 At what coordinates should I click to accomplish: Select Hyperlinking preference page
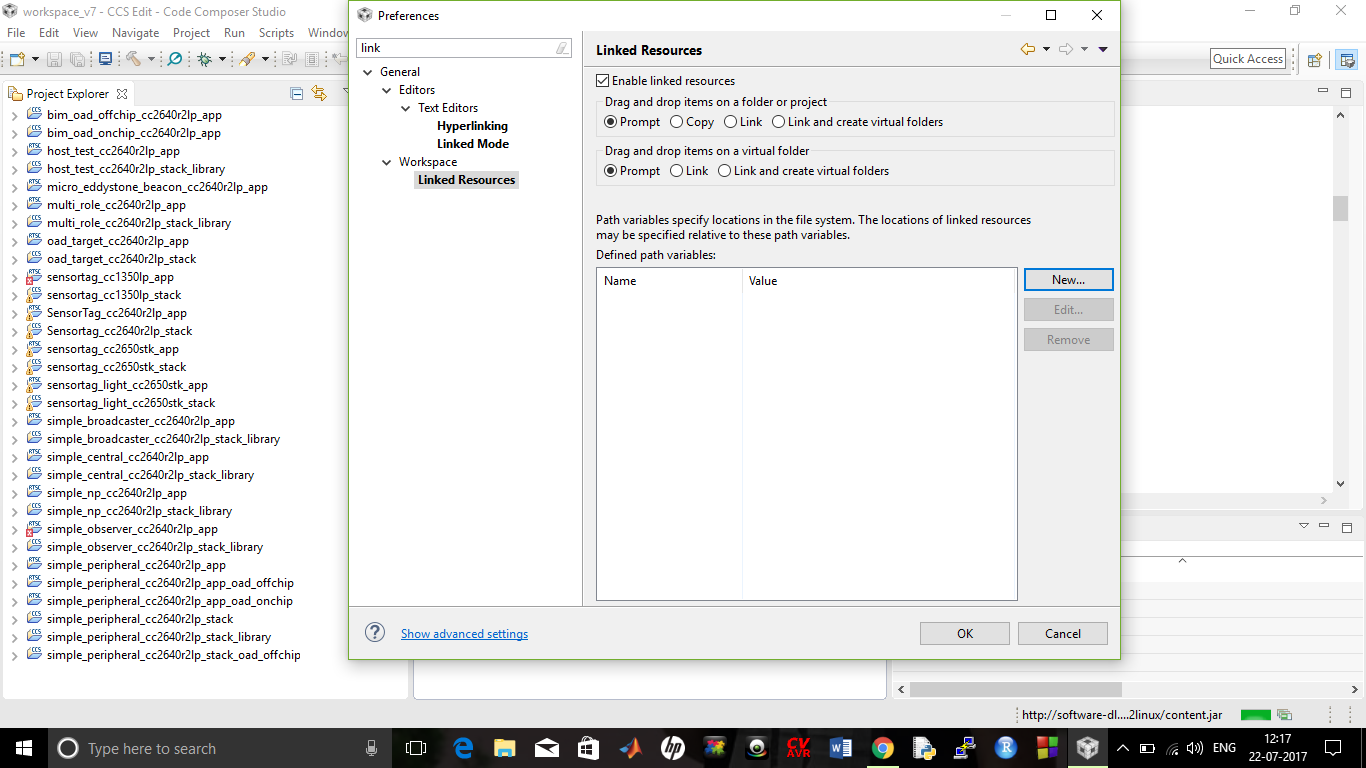coord(472,126)
